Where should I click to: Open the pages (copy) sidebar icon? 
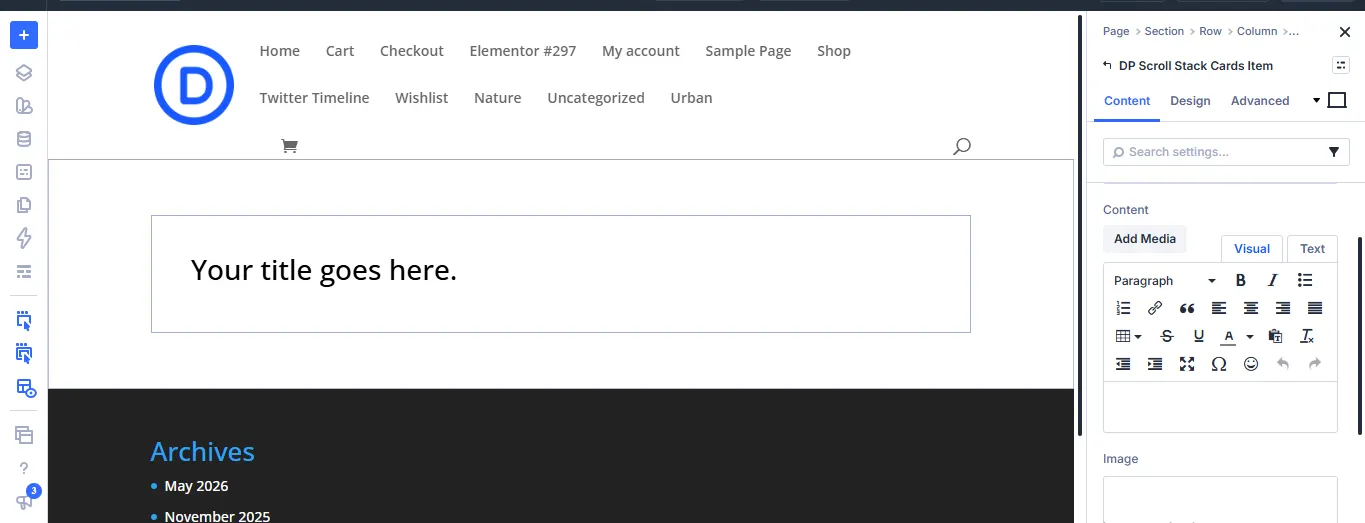tap(24, 205)
